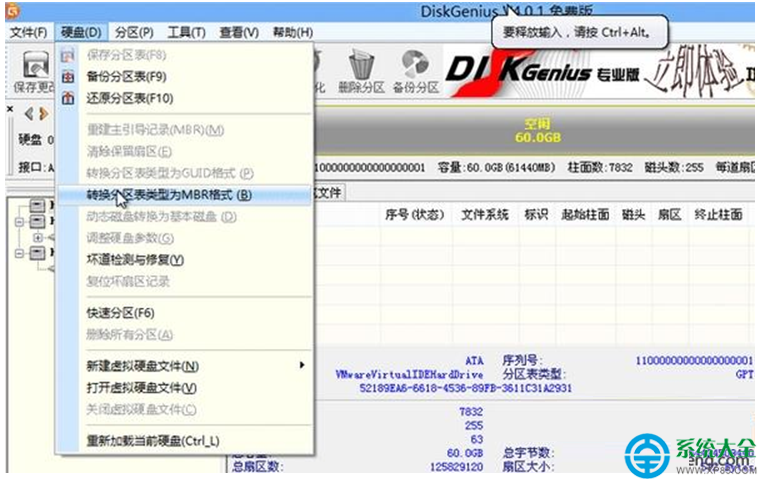Click the 磁头 column header
759x481 pixels.
634,215
